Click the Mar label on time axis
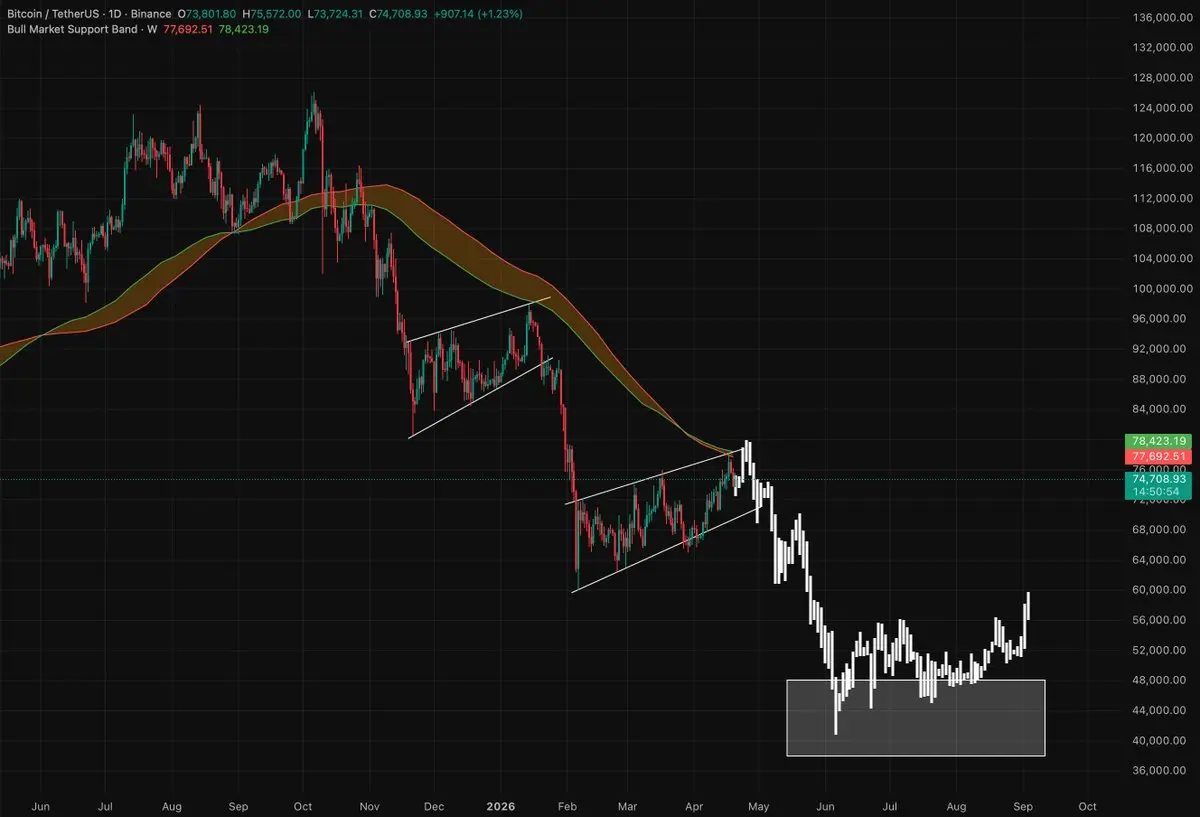The height and width of the screenshot is (817, 1200). point(627,806)
